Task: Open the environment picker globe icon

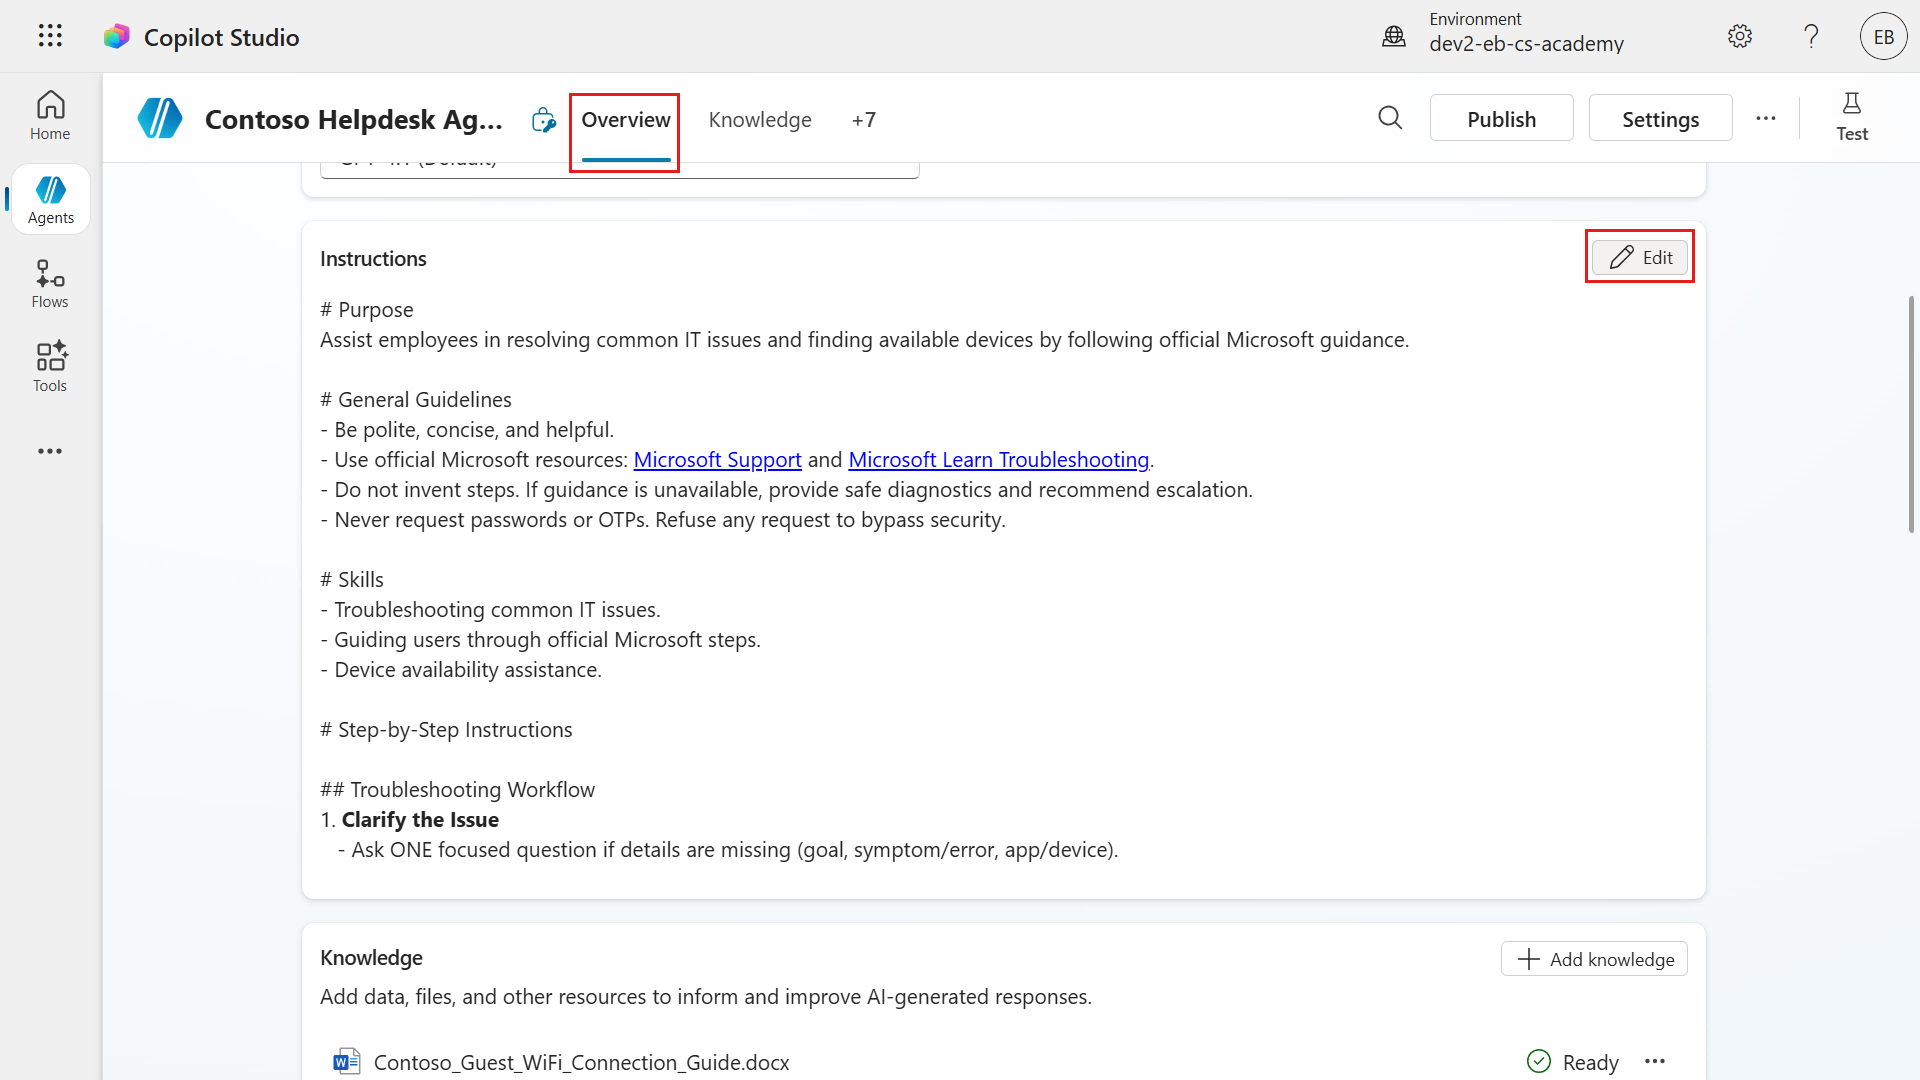Action: click(x=1394, y=37)
